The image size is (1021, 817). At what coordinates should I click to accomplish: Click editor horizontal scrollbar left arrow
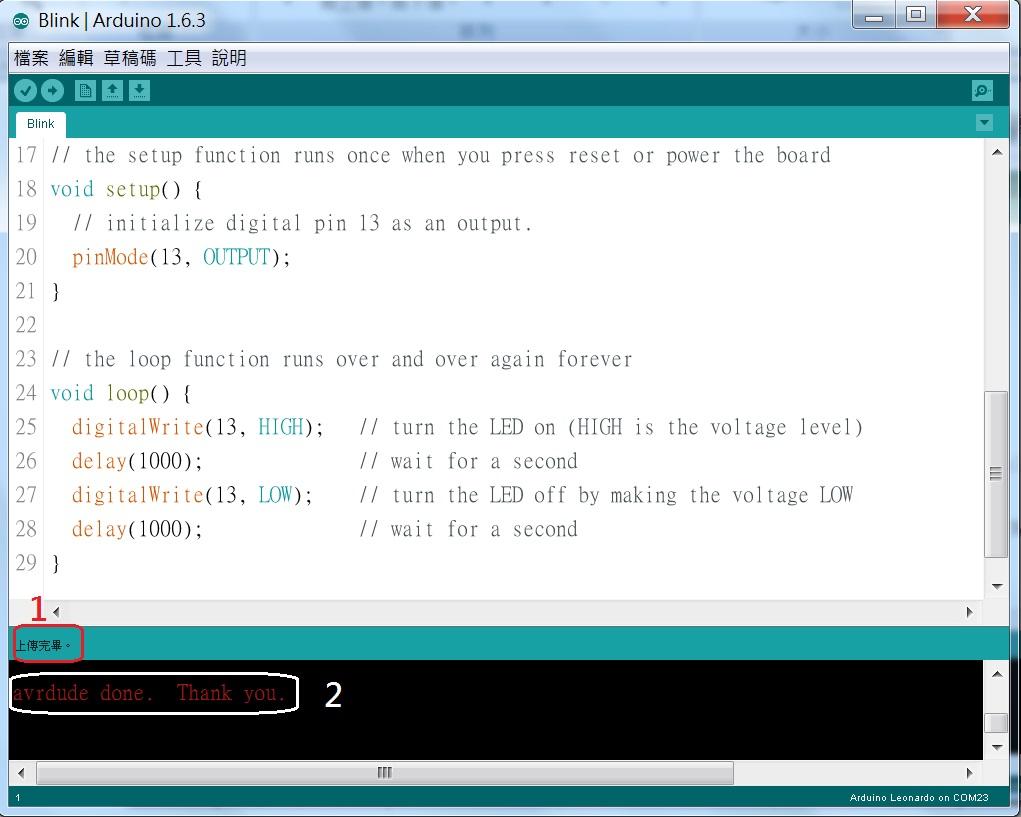pyautogui.click(x=57, y=612)
